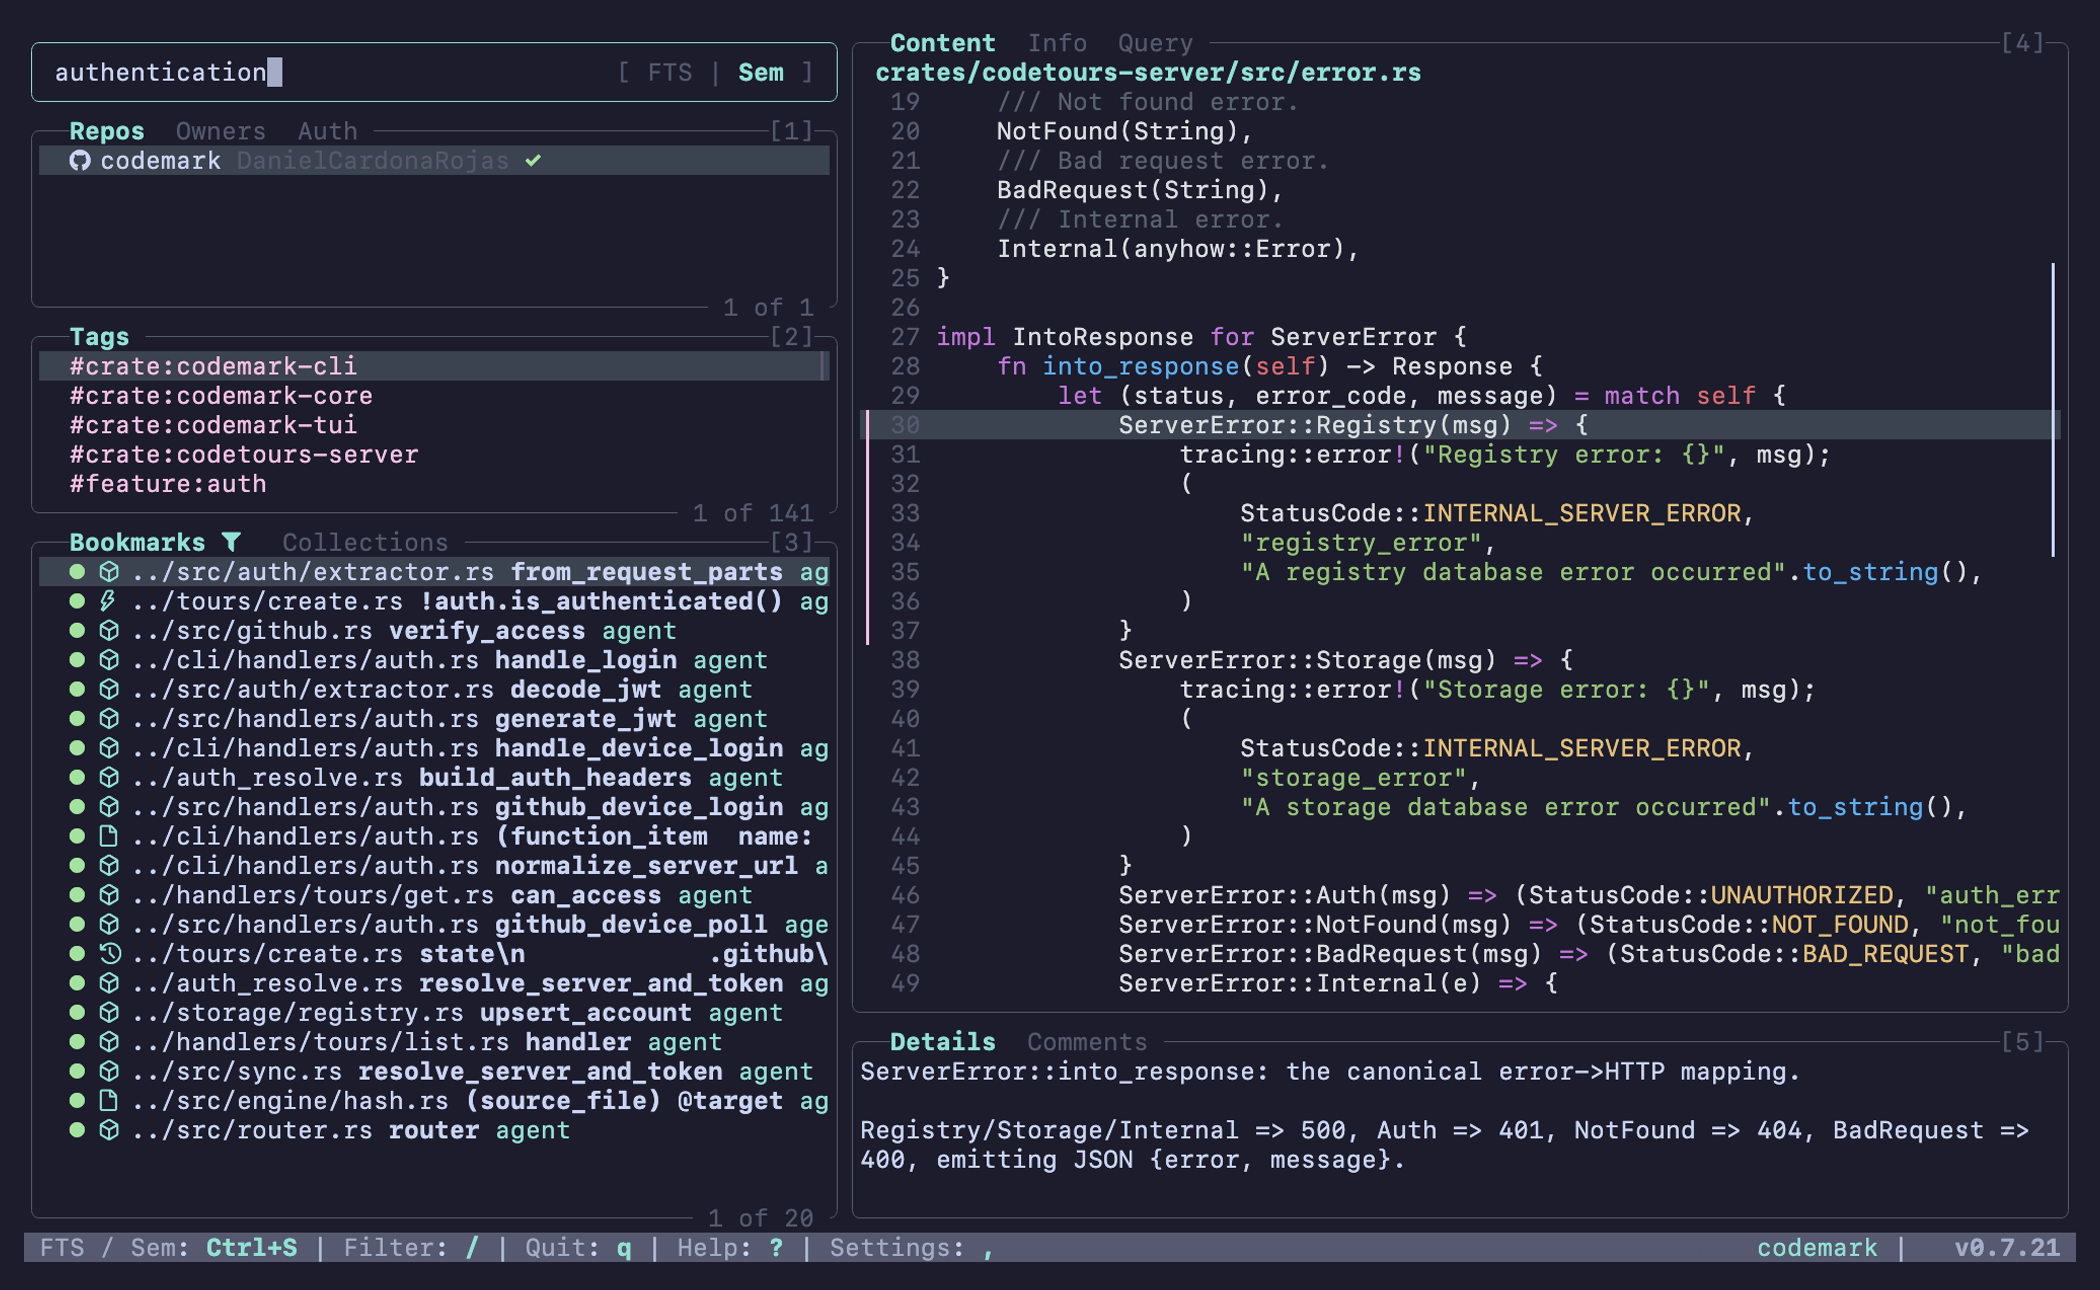The image size is (2100, 1290).
Task: Click the Settings , shortcut in status bar
Action: click(912, 1248)
